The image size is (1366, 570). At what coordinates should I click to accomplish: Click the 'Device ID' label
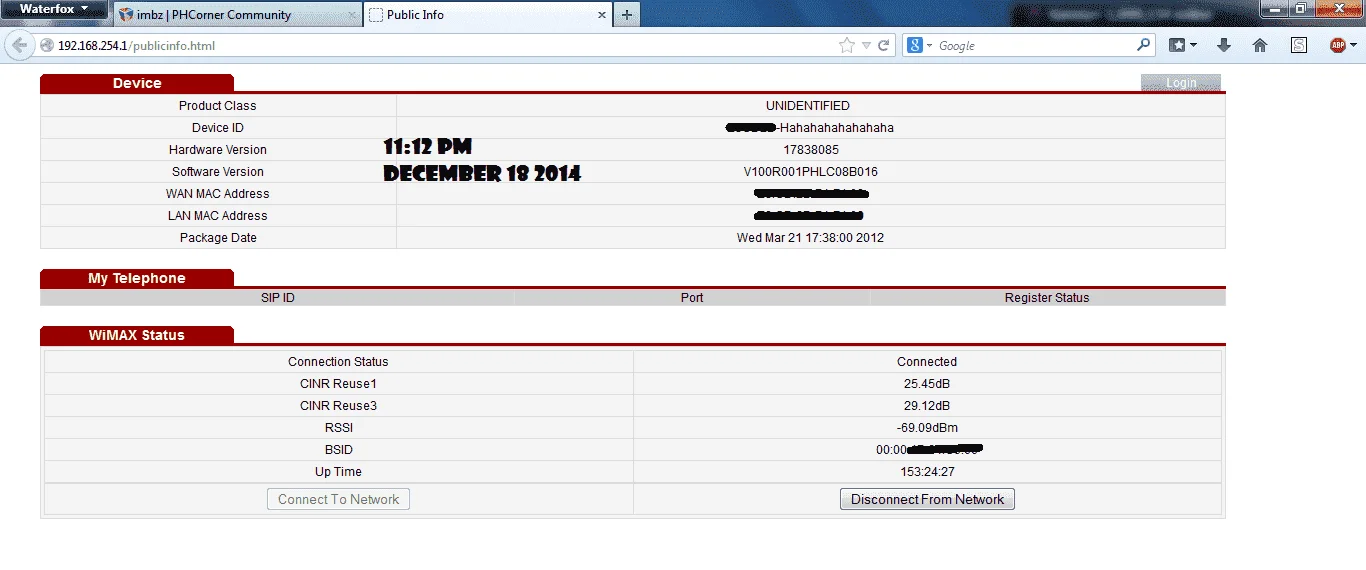tap(218, 128)
